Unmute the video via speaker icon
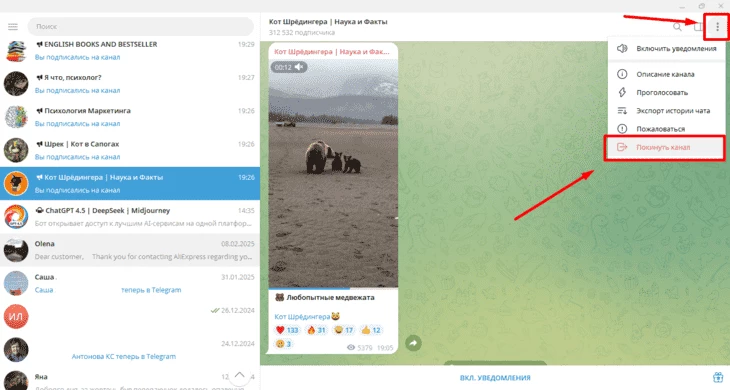 (299, 67)
